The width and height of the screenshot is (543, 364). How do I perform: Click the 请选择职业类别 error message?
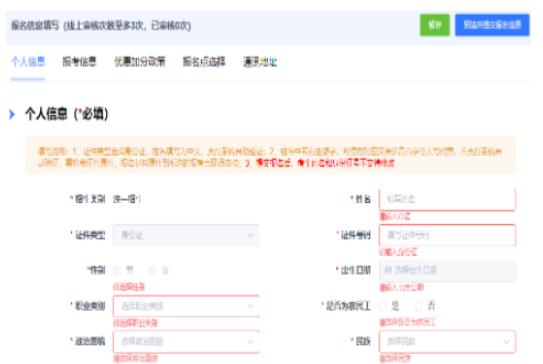(135, 323)
